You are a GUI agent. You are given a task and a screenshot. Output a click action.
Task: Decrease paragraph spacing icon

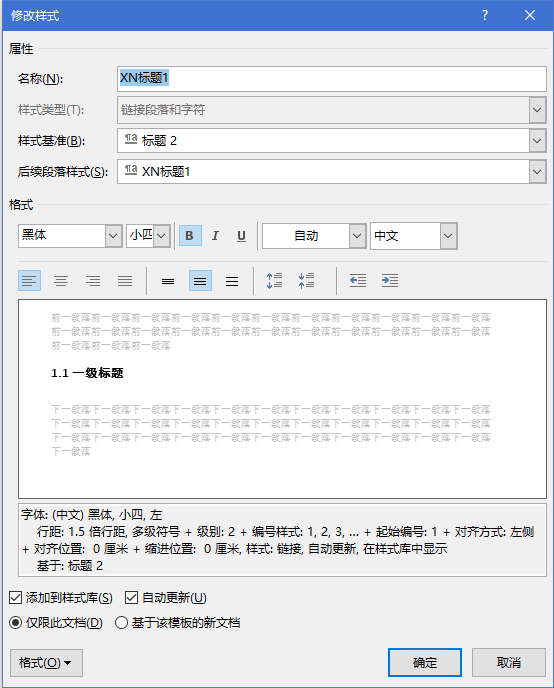click(x=306, y=280)
